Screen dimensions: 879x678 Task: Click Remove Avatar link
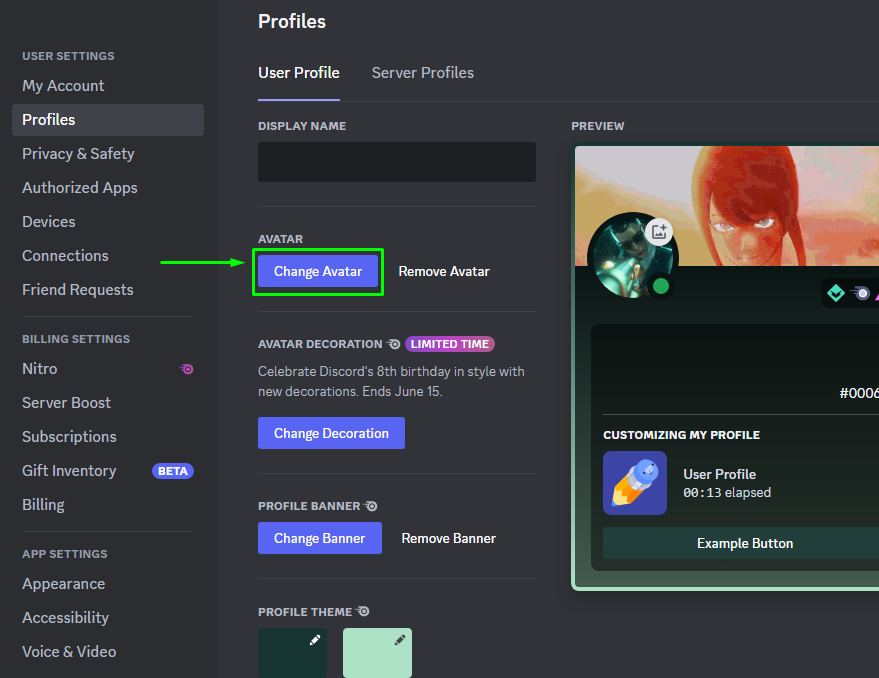444,271
